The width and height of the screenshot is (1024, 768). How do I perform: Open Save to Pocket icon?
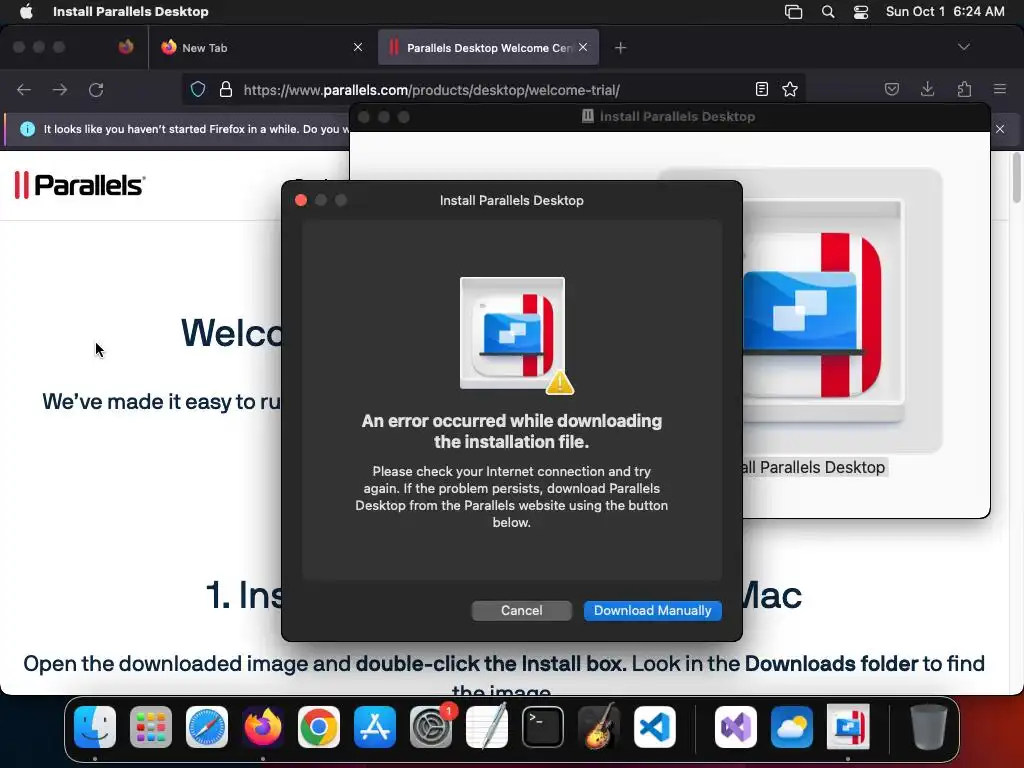coord(891,89)
